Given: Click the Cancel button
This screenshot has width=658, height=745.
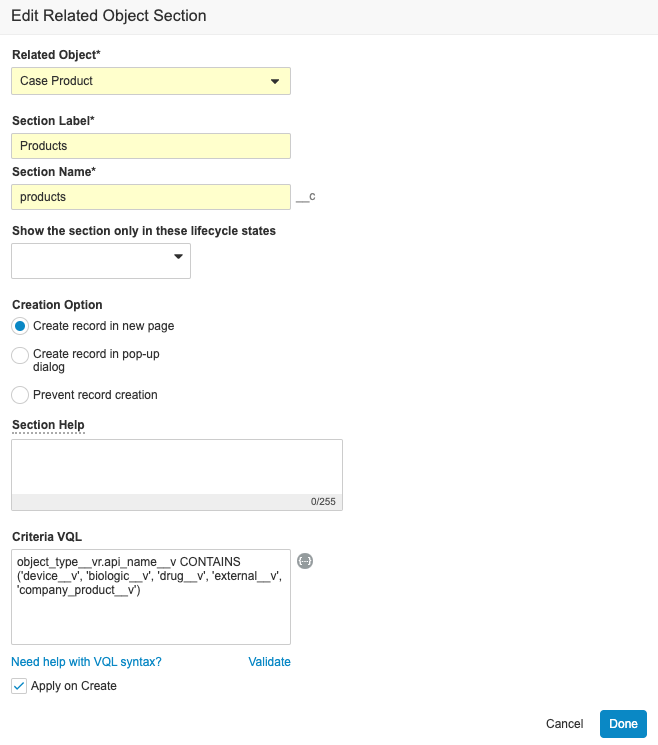Looking at the screenshot, I should [x=564, y=724].
